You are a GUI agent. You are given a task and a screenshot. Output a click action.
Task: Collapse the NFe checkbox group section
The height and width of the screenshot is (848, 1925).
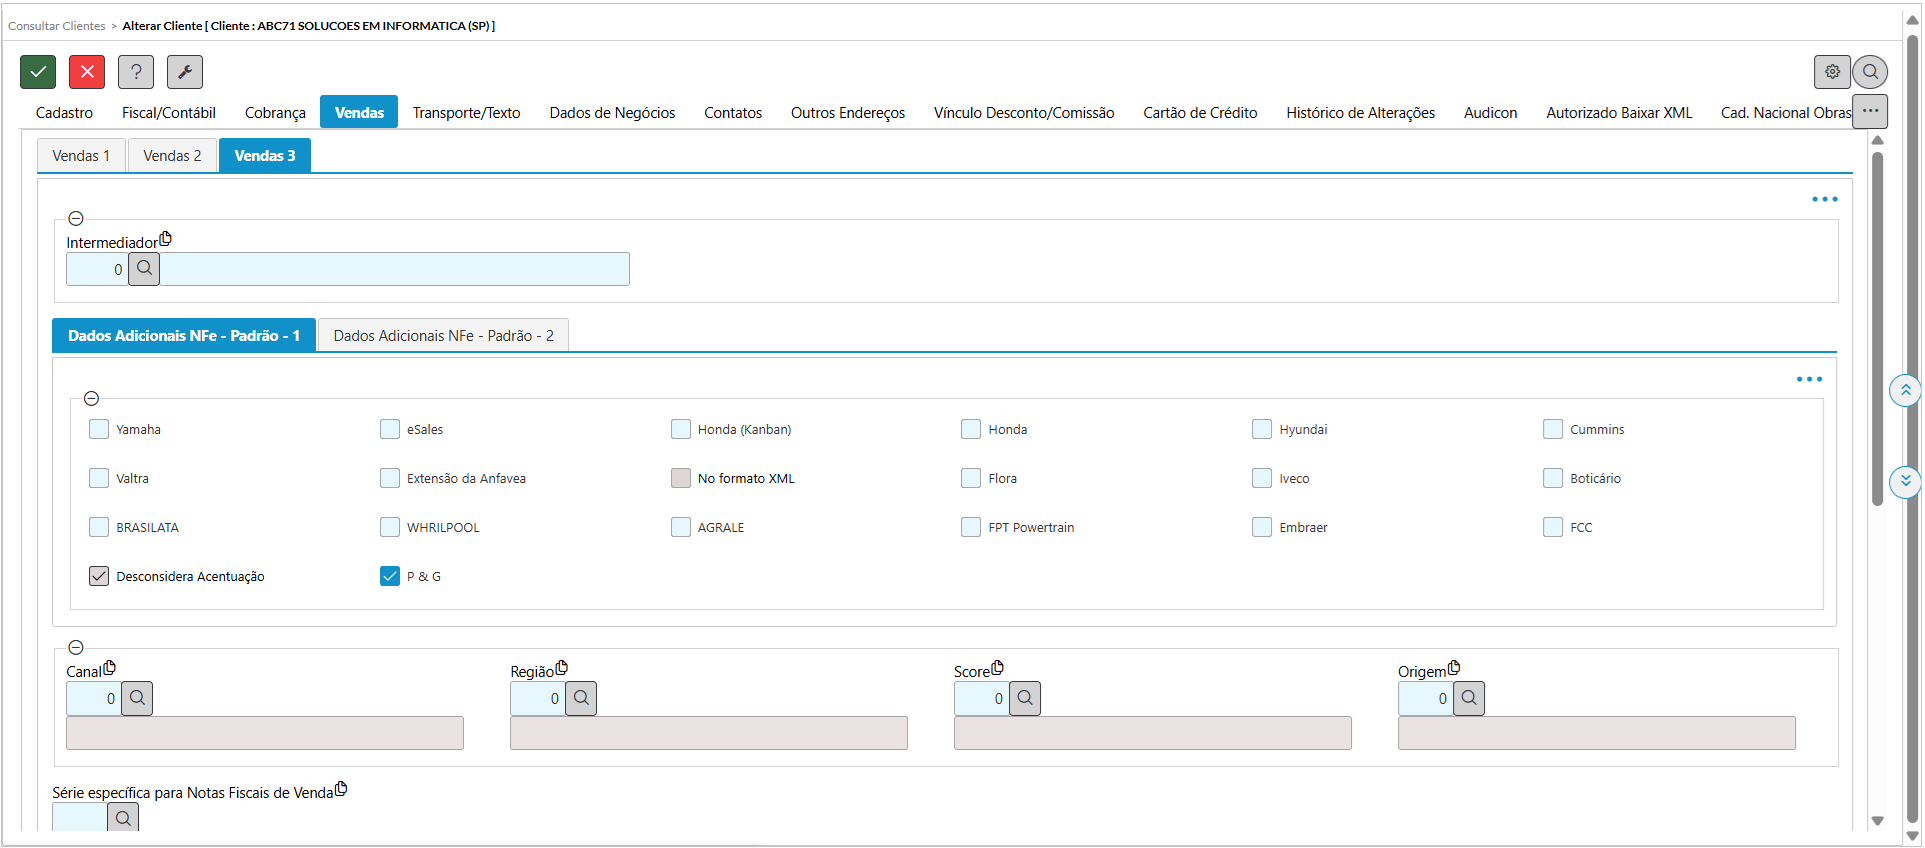click(92, 399)
